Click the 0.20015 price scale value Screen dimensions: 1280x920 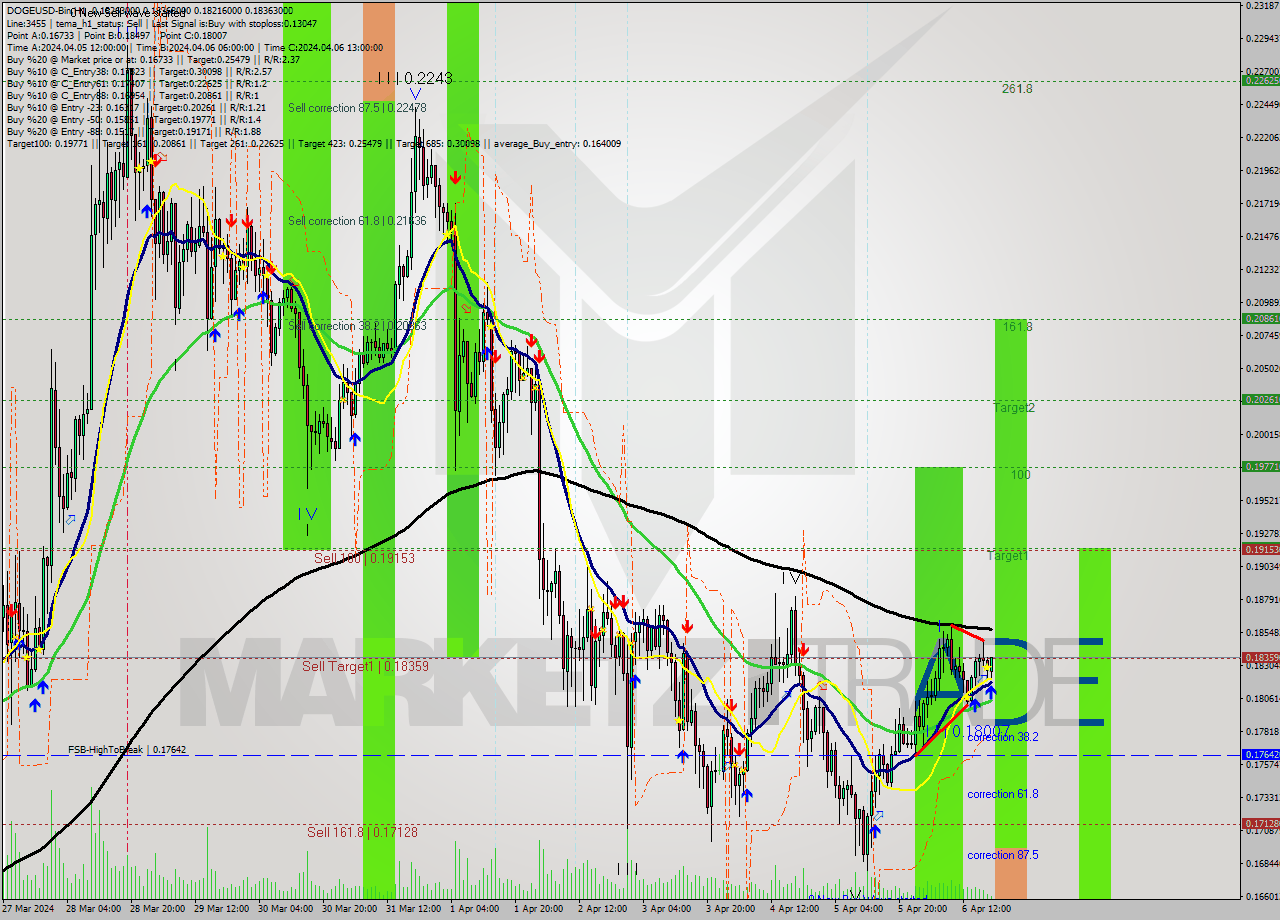click(1262, 435)
